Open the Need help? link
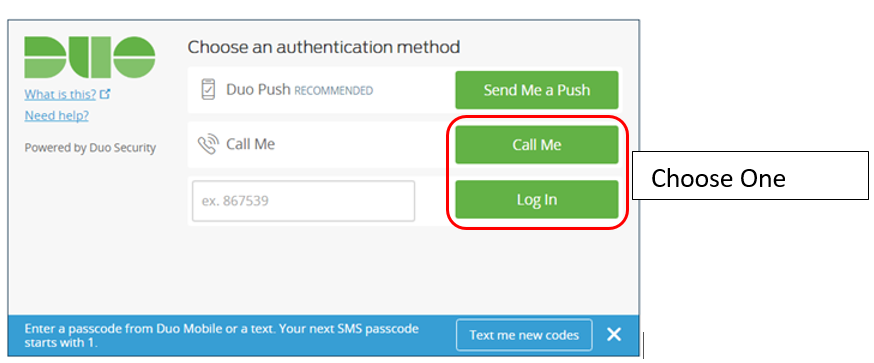Viewport: 874px width, 363px height. (56, 115)
